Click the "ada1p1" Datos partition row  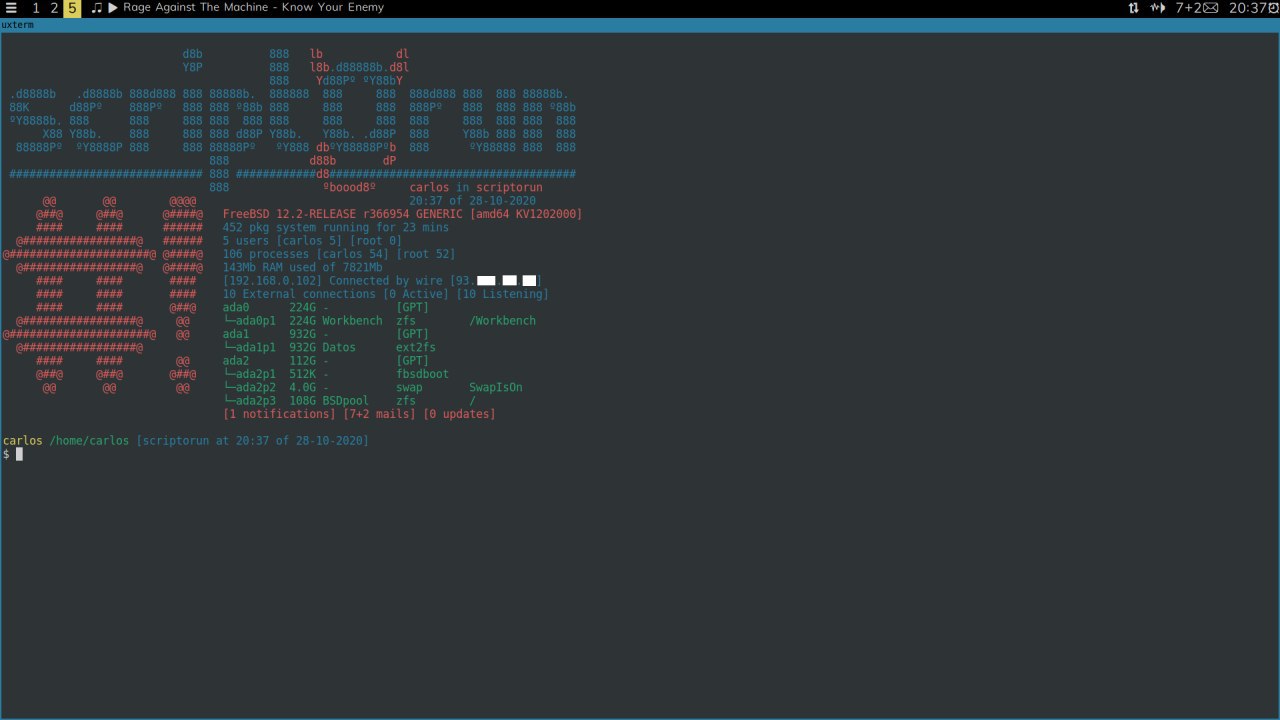point(329,348)
